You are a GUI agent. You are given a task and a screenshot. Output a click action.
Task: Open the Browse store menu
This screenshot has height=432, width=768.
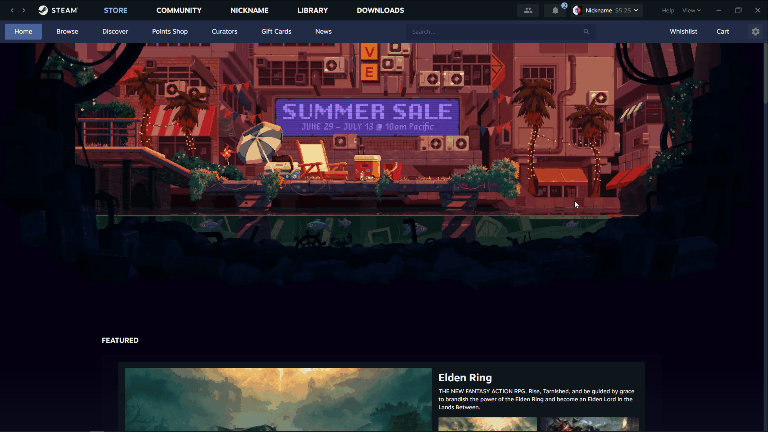[67, 31]
